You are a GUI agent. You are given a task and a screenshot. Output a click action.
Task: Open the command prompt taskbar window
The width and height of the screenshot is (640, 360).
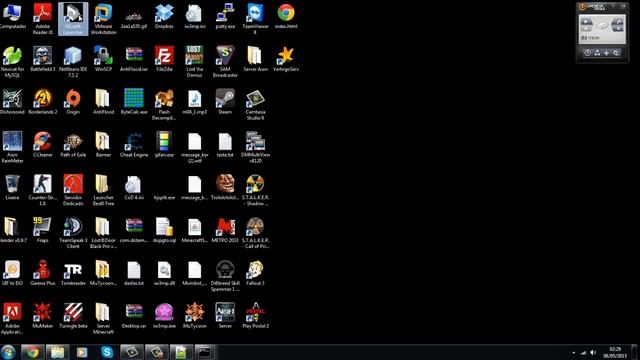coord(205,352)
